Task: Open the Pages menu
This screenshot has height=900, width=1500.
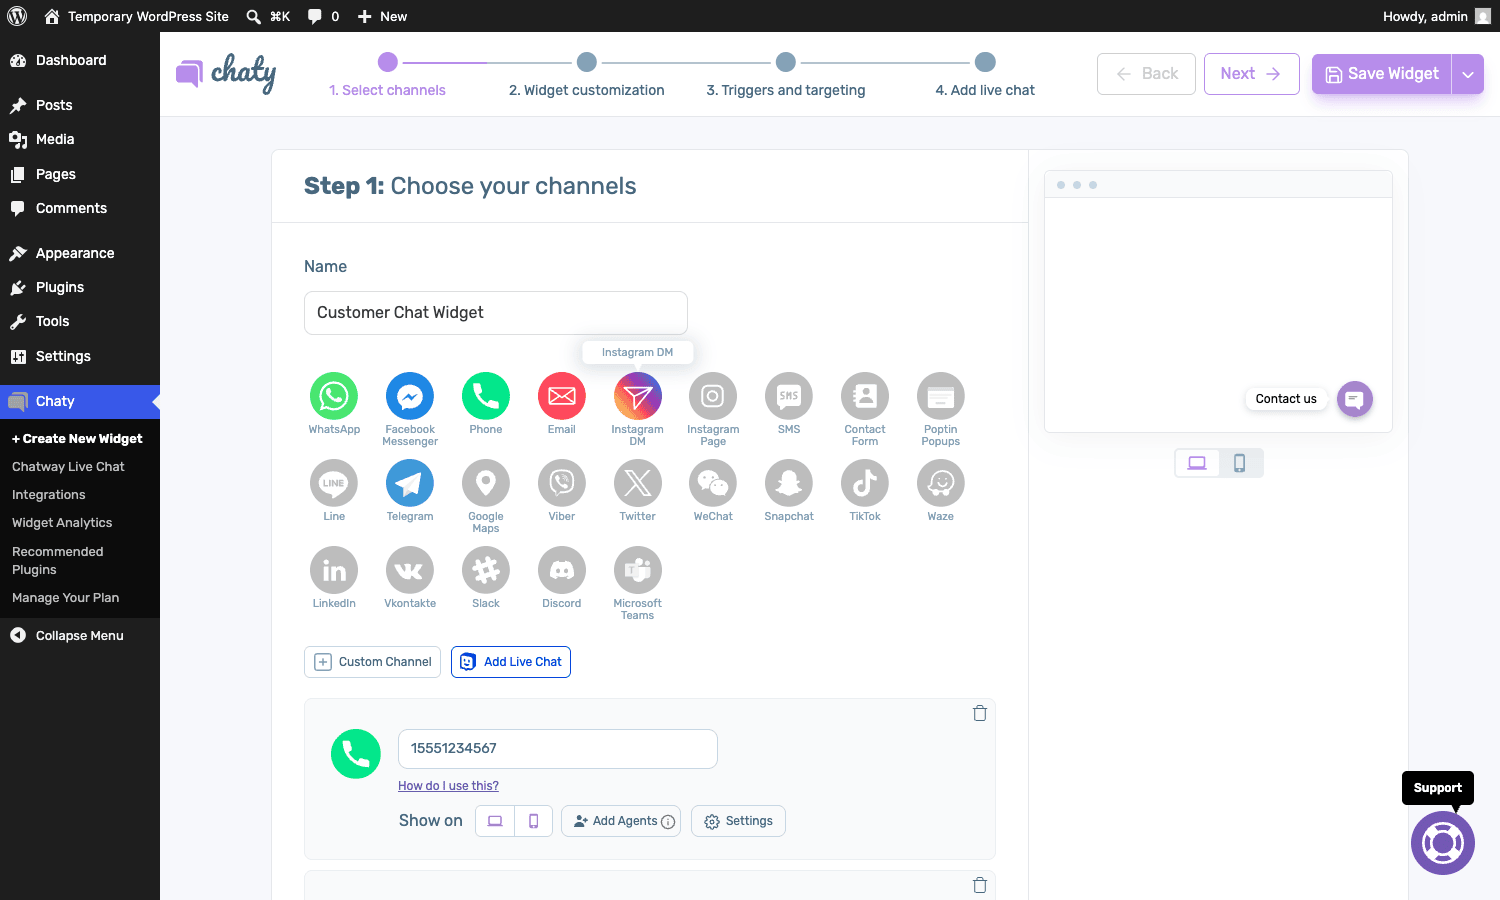Action: 80,174
